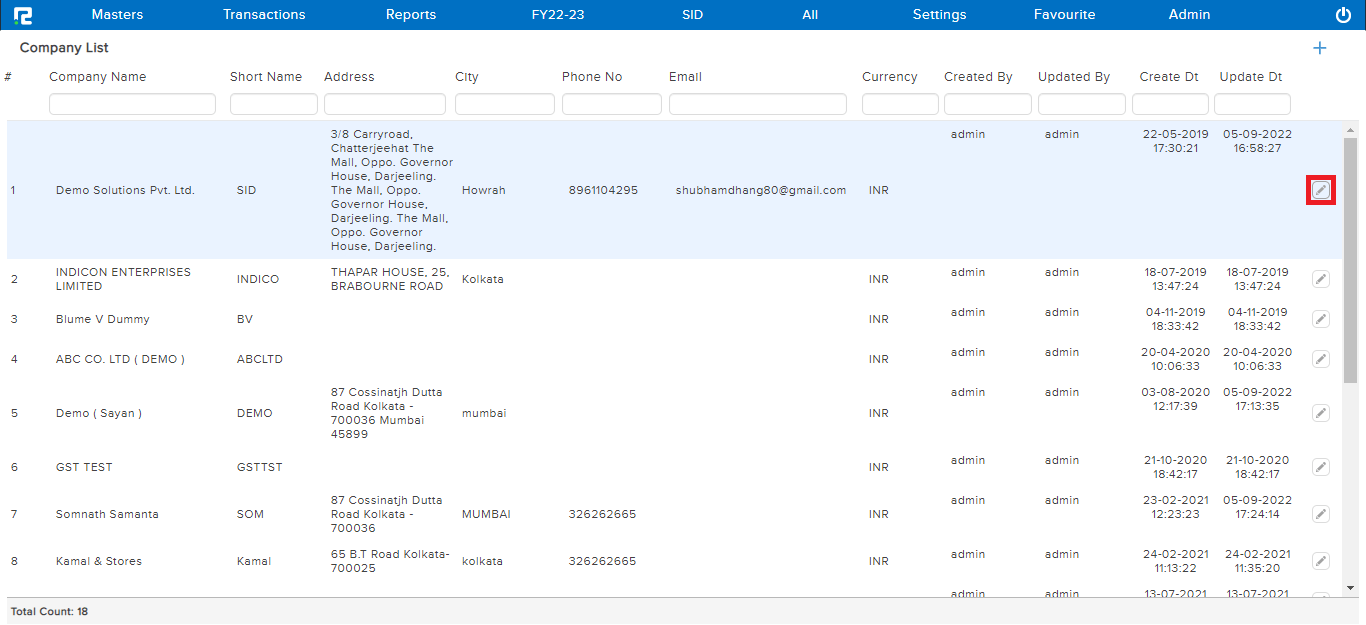Click the power logout icon
Screen dimensions: 1366x625
point(1343,15)
